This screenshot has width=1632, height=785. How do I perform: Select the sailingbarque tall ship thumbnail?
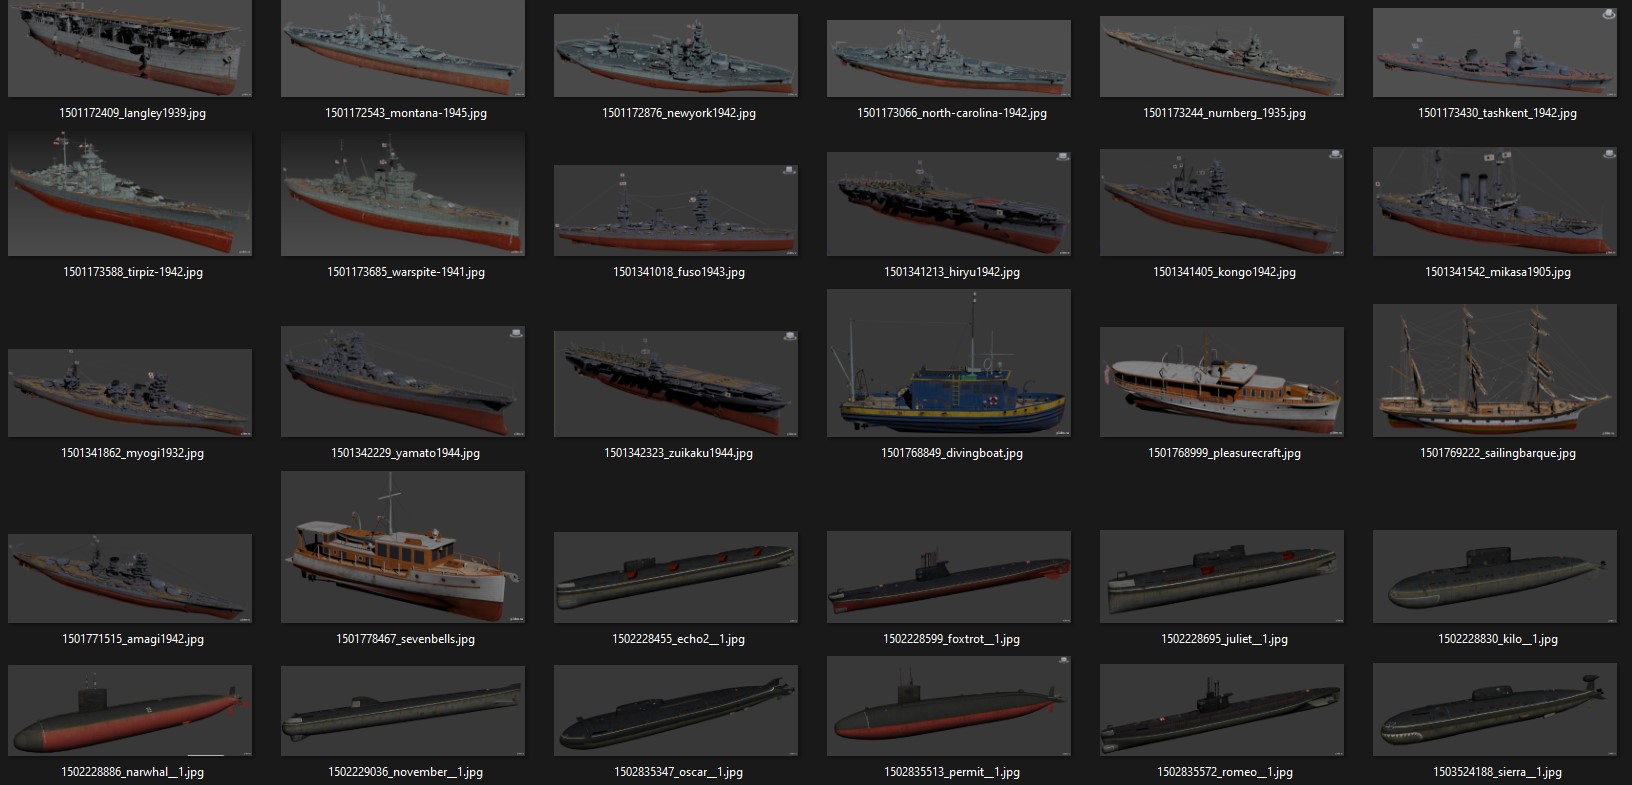pyautogui.click(x=1495, y=370)
